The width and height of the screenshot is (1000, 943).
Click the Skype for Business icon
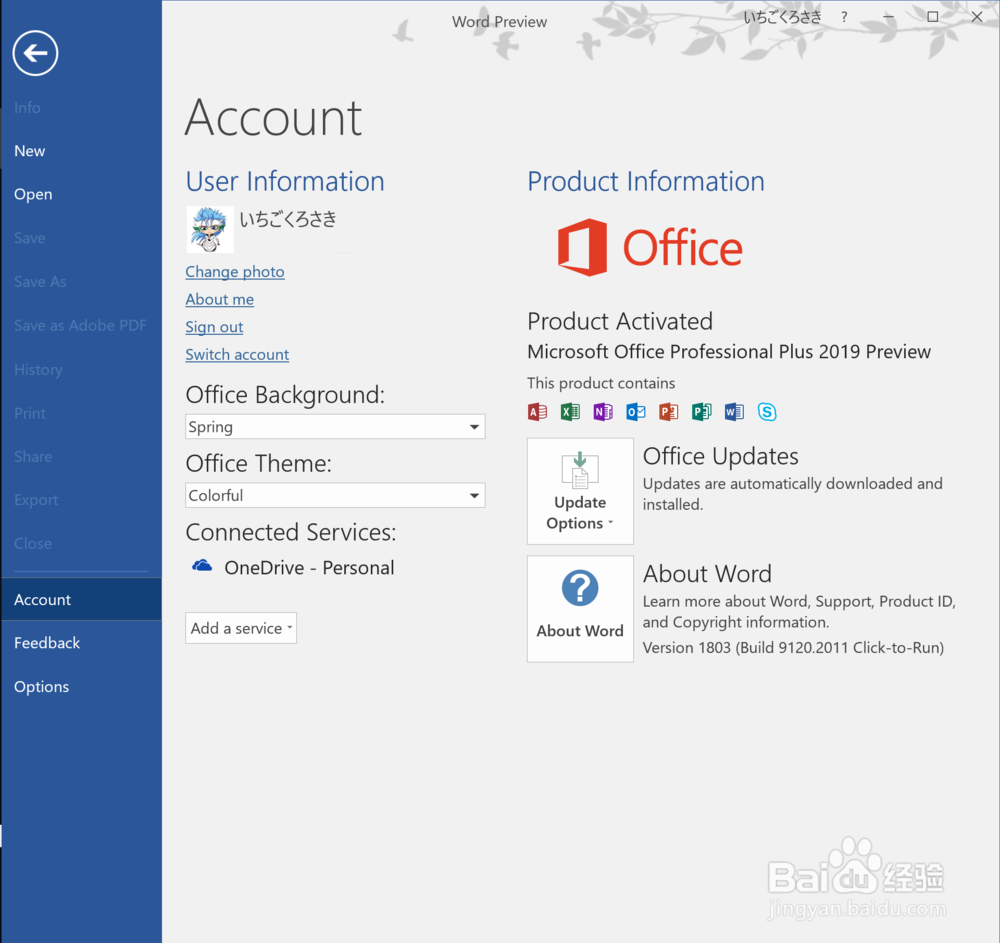point(767,412)
